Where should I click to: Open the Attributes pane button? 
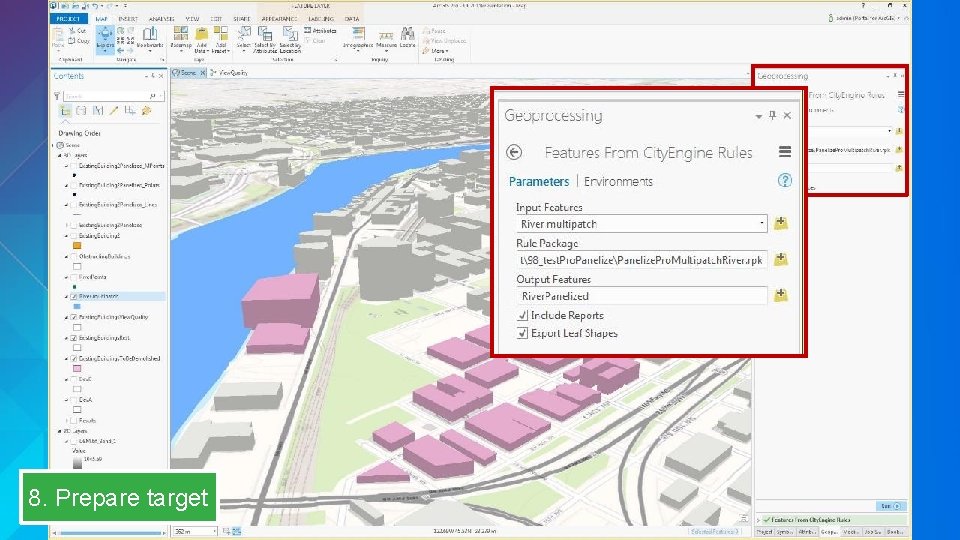click(x=320, y=31)
